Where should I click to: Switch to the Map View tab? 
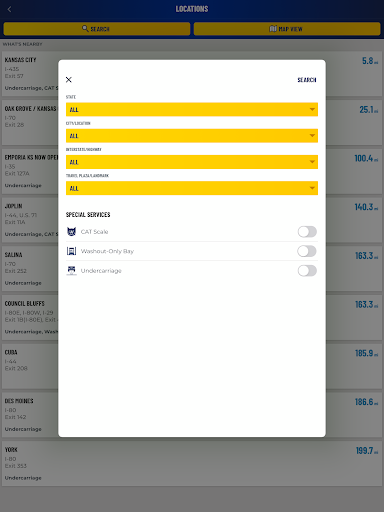287,29
